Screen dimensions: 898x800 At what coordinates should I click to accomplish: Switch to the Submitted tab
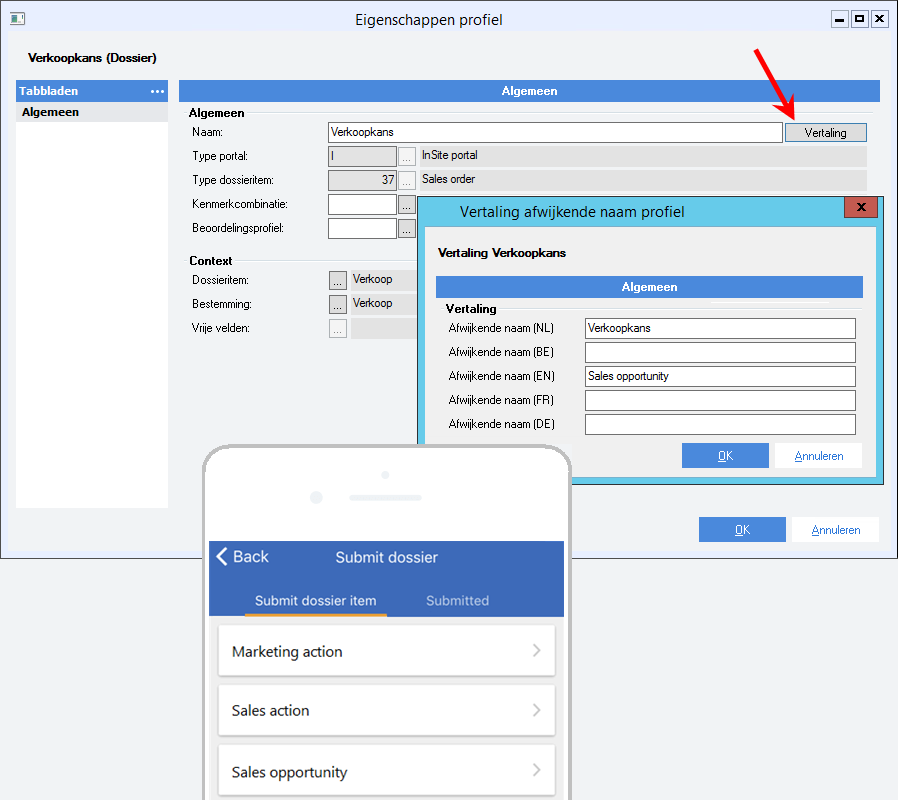457,601
